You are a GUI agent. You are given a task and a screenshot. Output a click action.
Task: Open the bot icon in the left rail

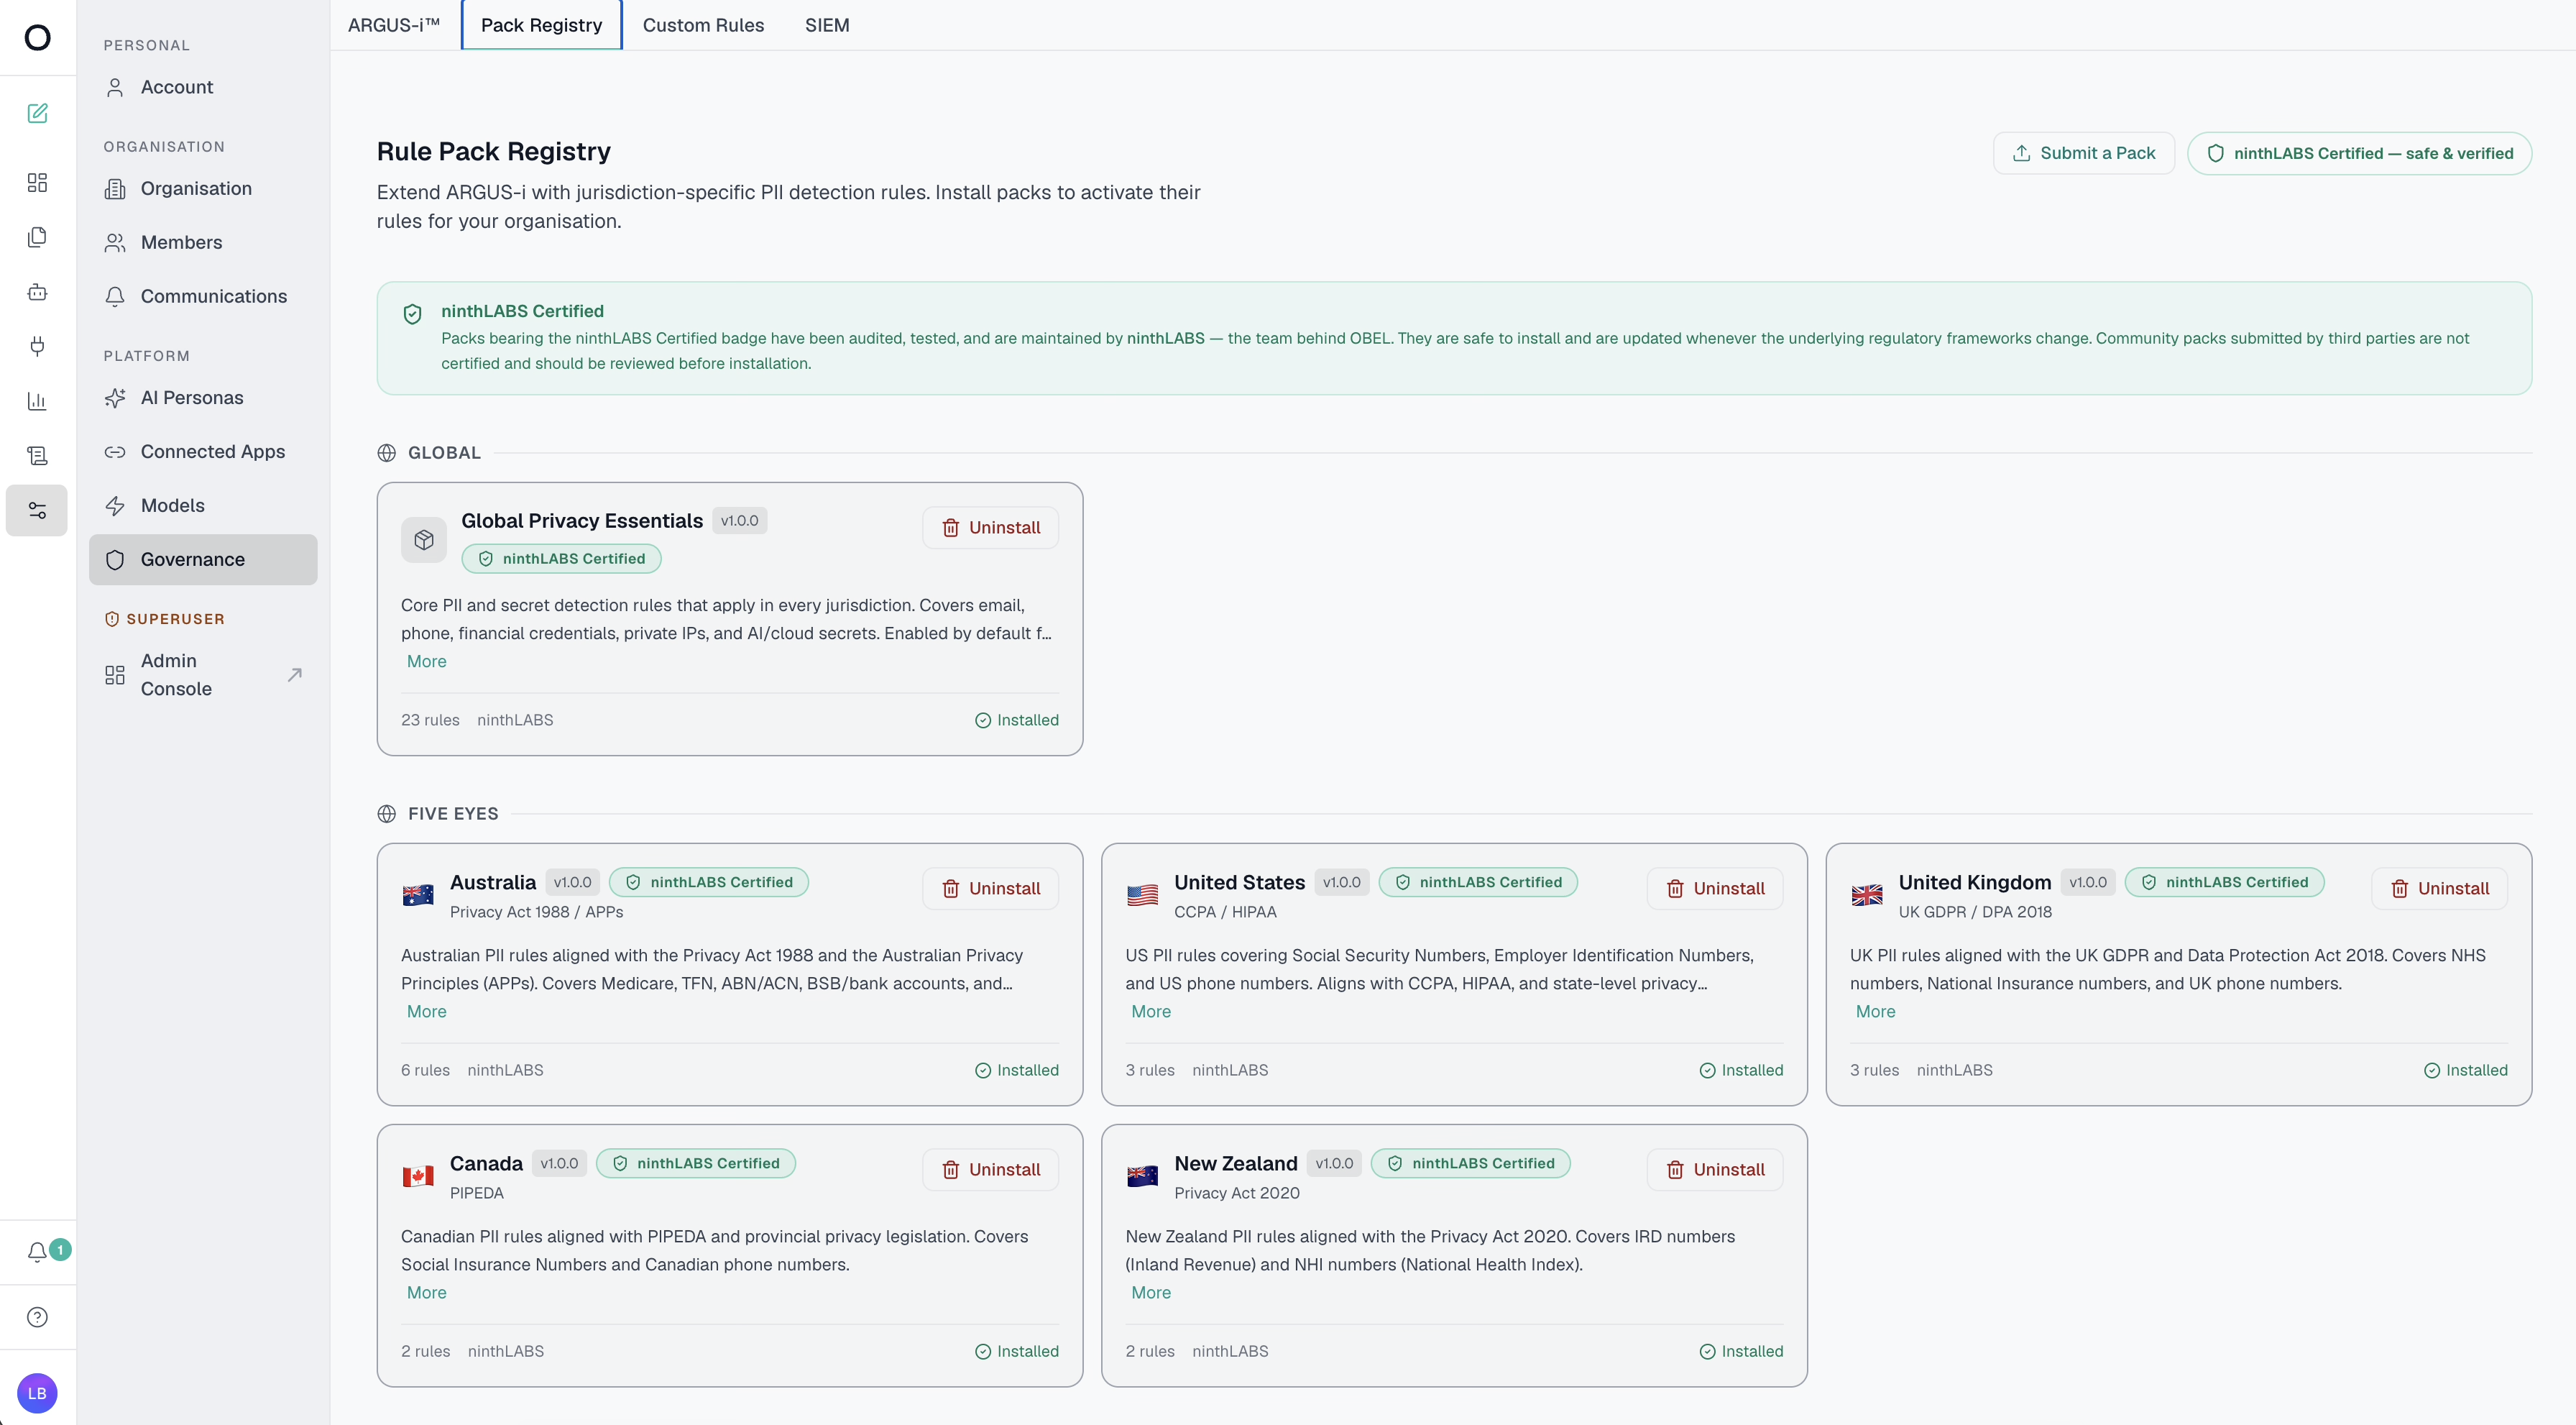37,292
